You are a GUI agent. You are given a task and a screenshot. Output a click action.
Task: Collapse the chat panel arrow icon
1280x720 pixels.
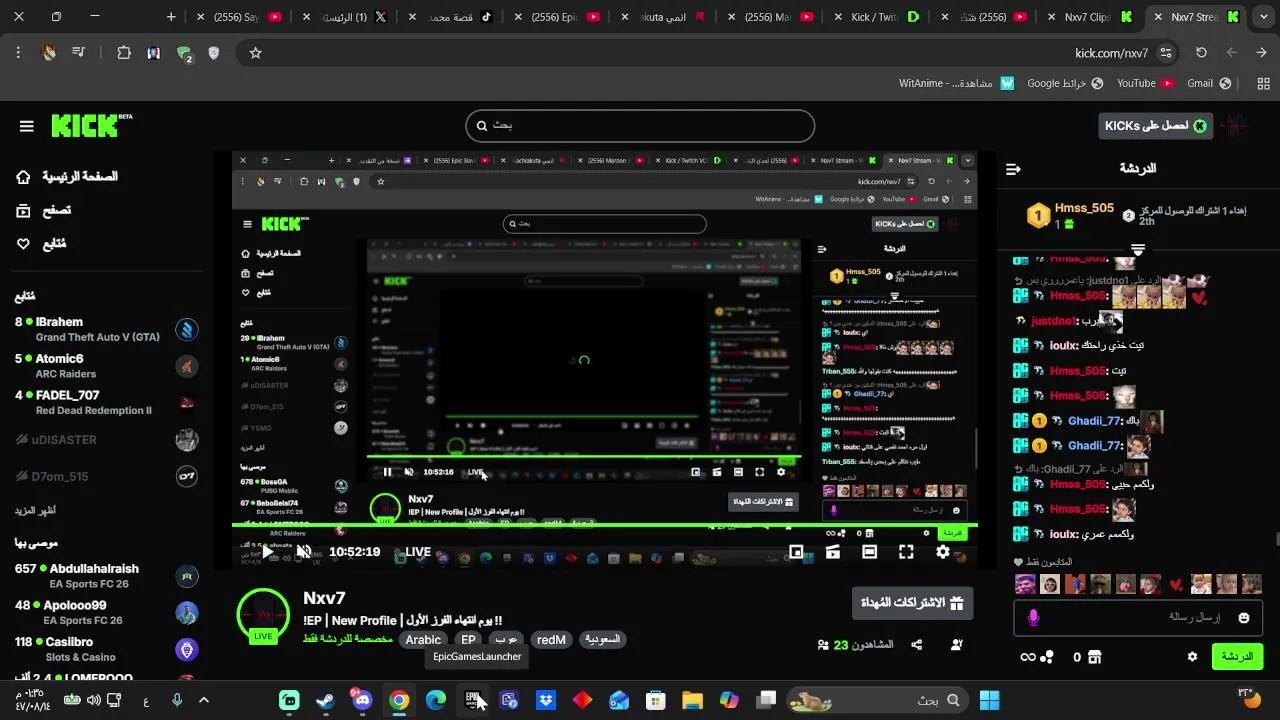[x=1013, y=169]
